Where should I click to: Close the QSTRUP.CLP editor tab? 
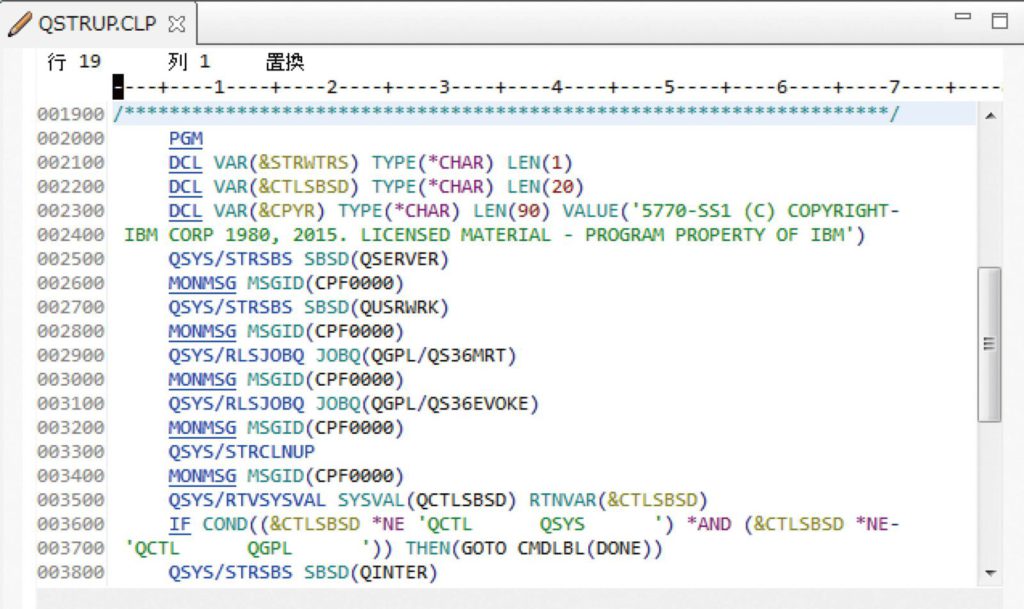[x=177, y=23]
